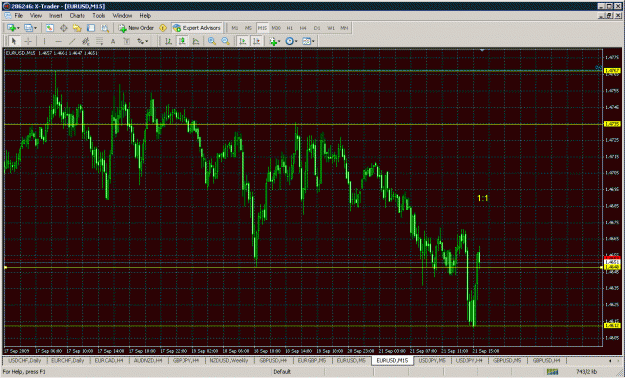This screenshot has height=378, width=625.
Task: Open the Window menu
Action: click(x=122, y=16)
